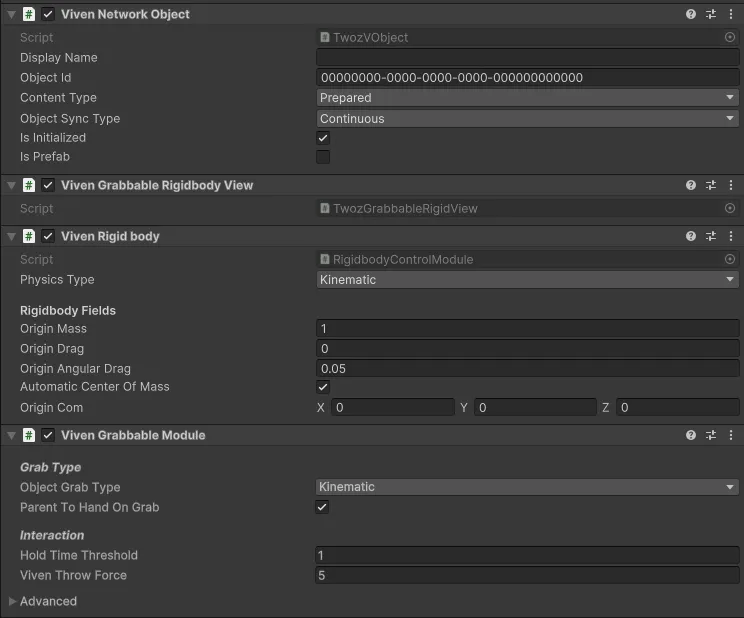Viewport: 744px width, 618px height.
Task: Click the script icon of Viven Grabbable Rigidbody View header
Action: (29, 185)
